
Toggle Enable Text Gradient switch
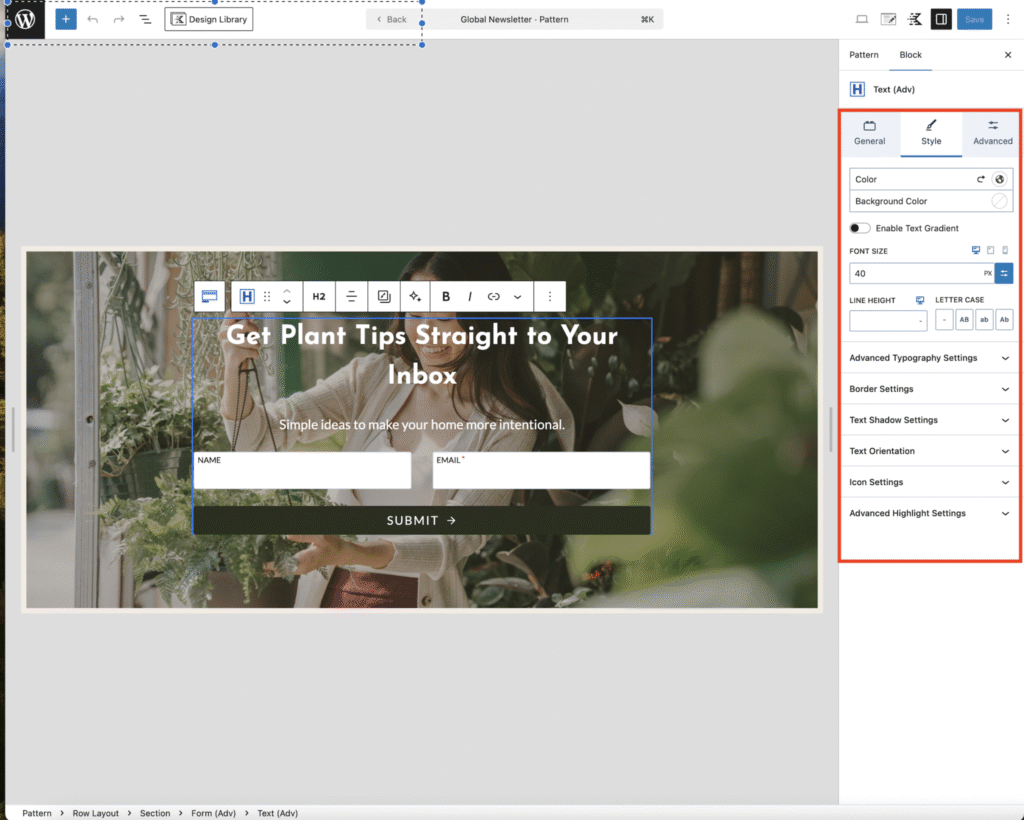[x=860, y=228]
